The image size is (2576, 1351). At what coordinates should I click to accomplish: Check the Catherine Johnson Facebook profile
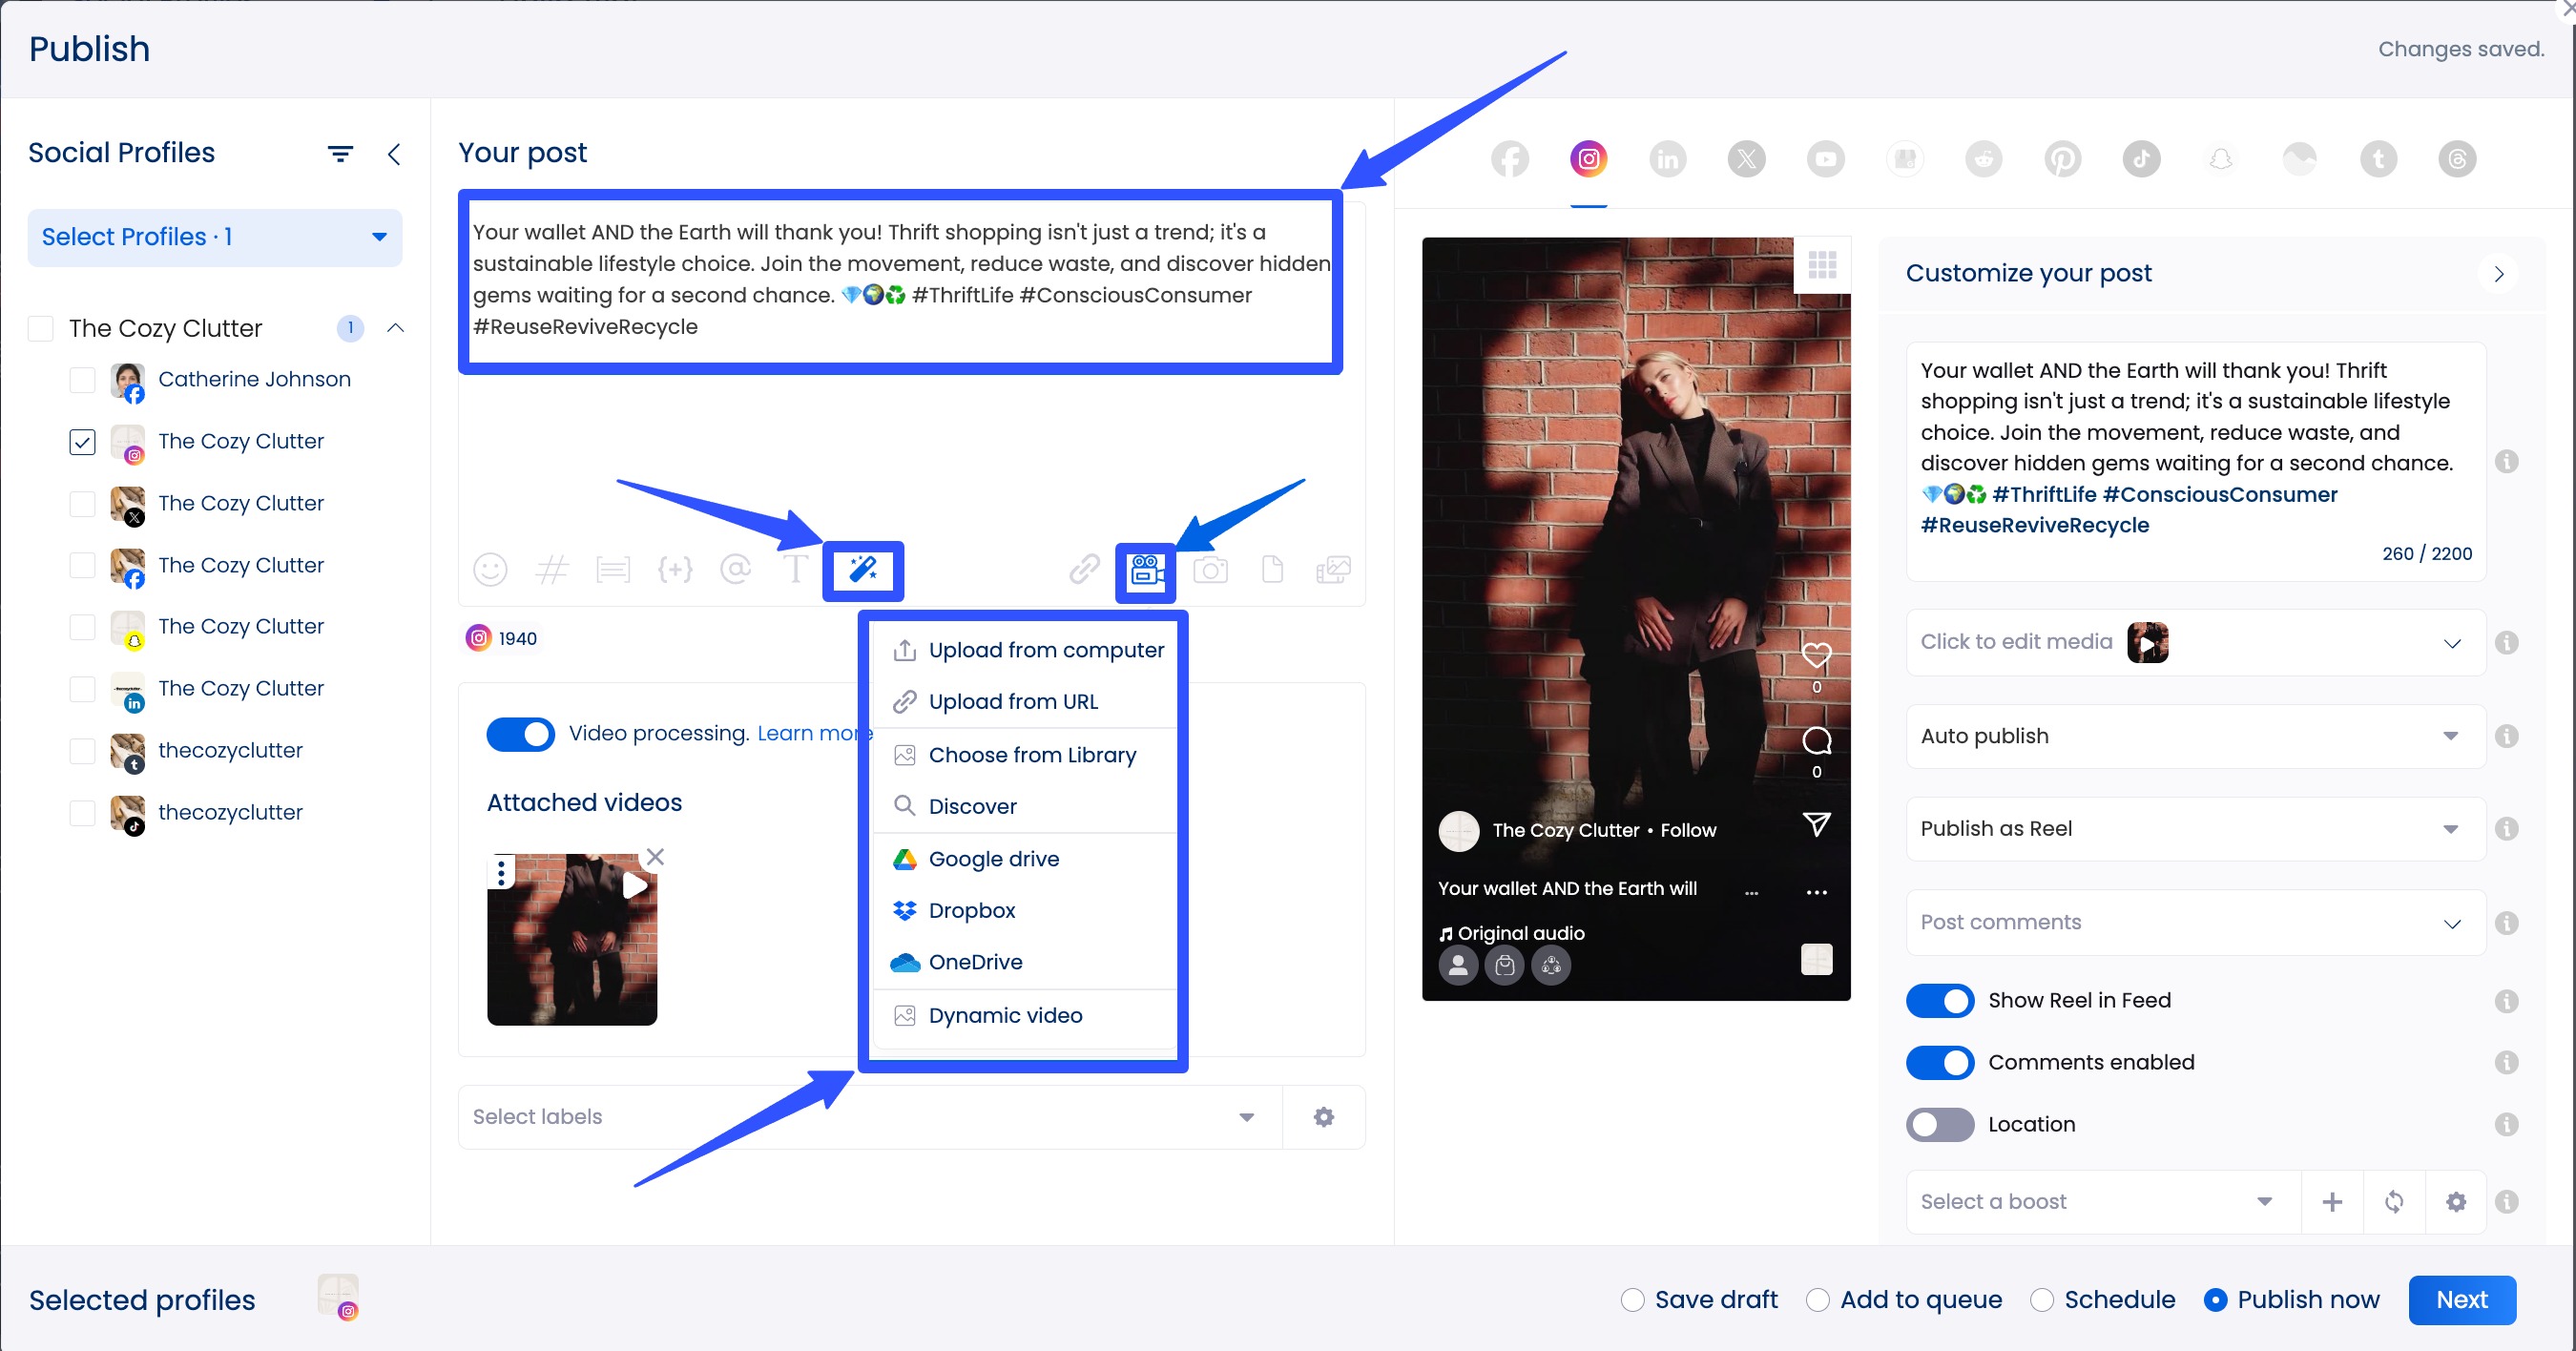[82, 380]
